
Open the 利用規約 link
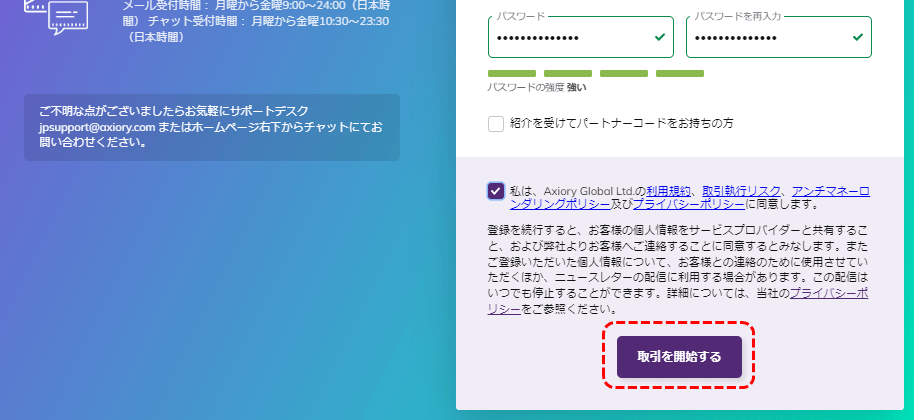coord(669,191)
